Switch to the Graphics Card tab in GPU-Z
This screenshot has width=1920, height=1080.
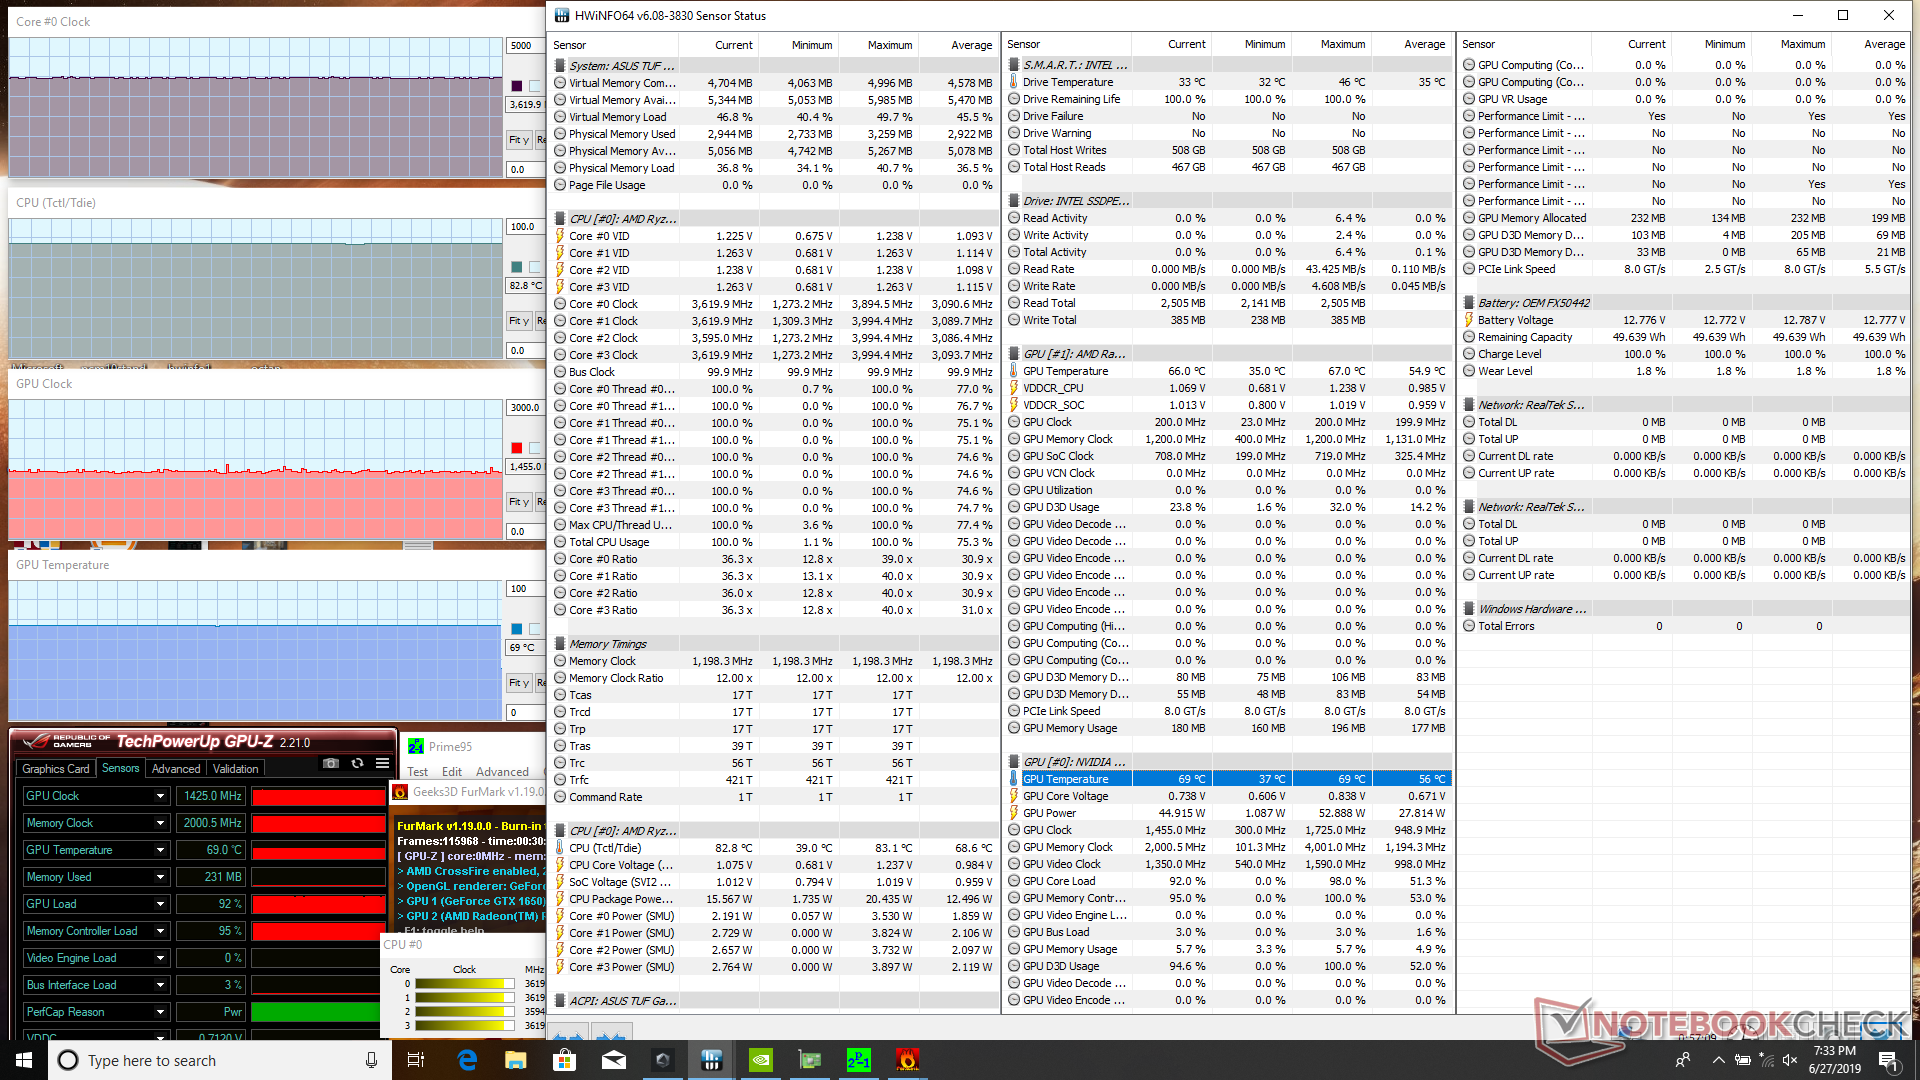[x=56, y=769]
